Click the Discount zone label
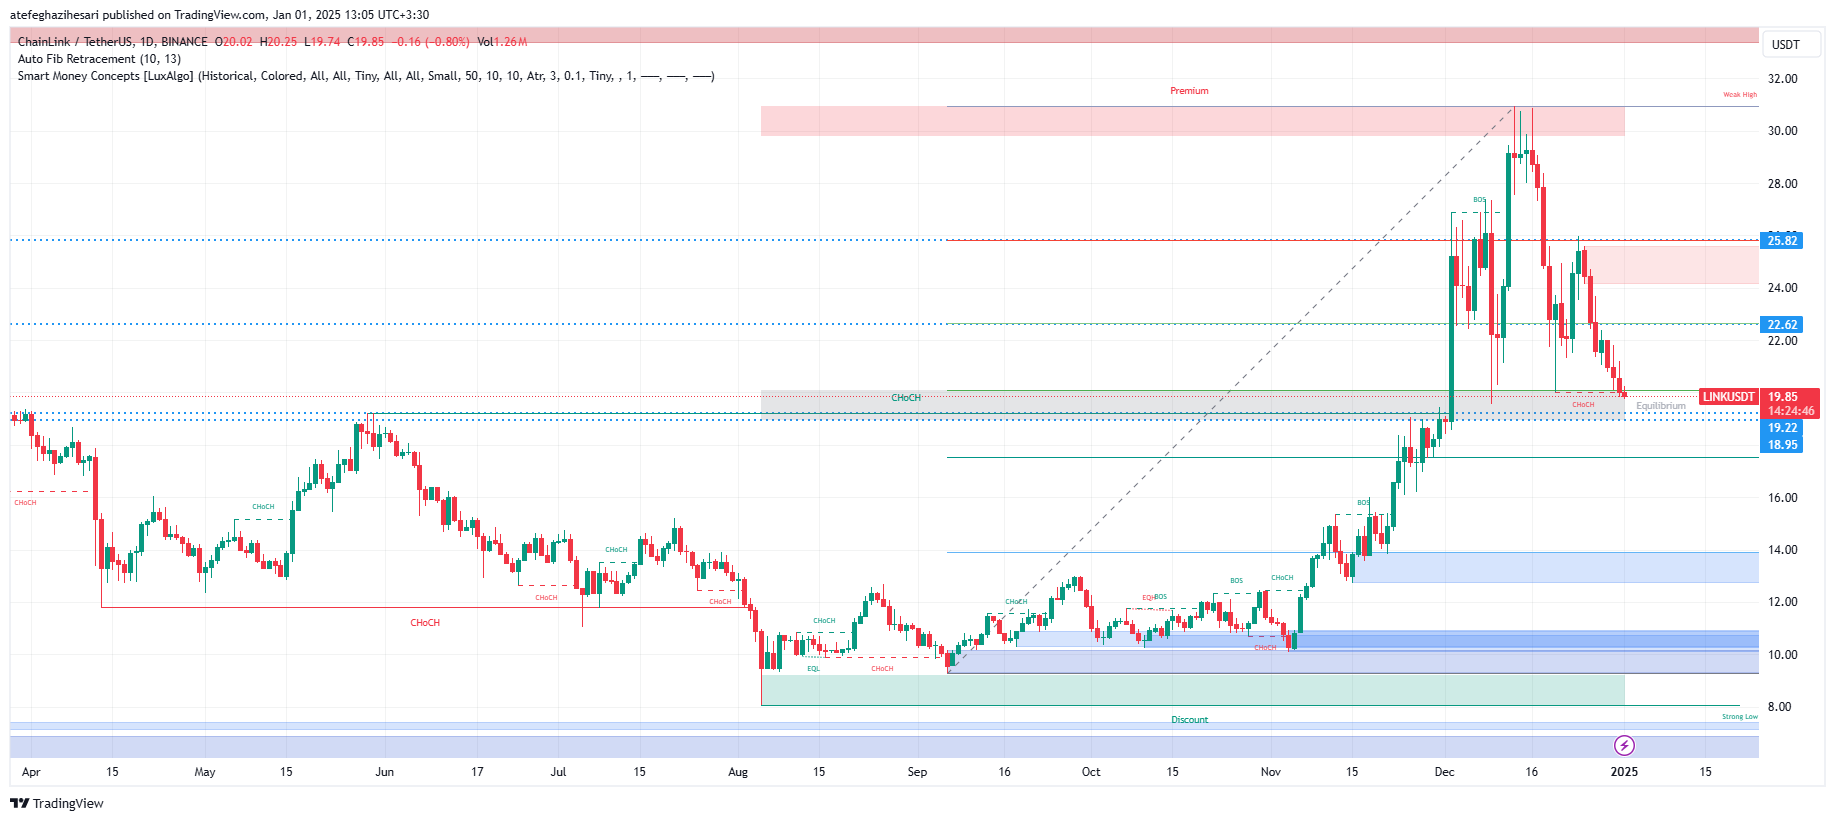This screenshot has width=1835, height=821. pyautogui.click(x=1189, y=720)
